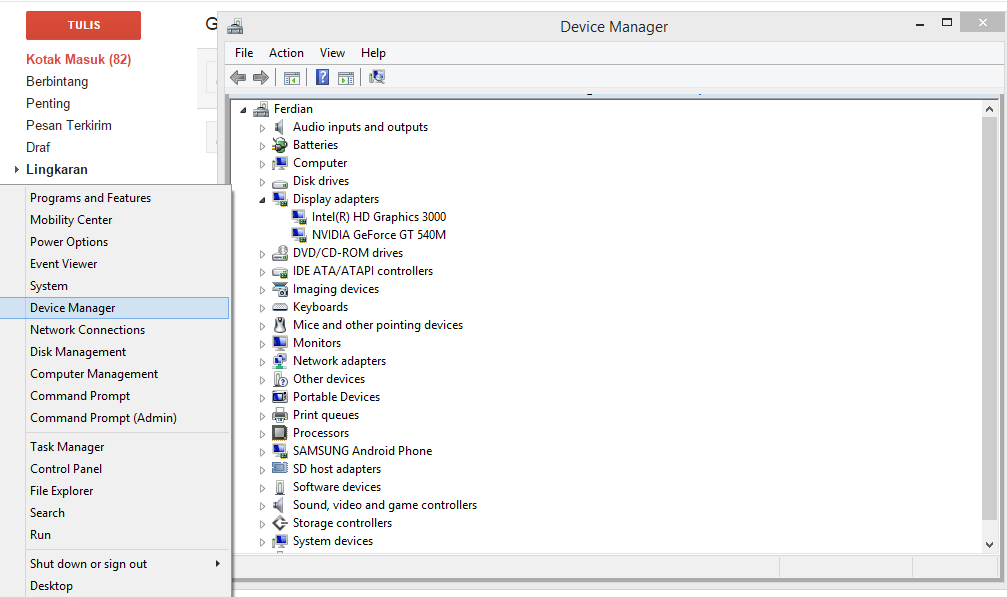This screenshot has height=597, width=1007.
Task: Click the Show/Hide Action Pane toolbar icon
Action: click(346, 78)
